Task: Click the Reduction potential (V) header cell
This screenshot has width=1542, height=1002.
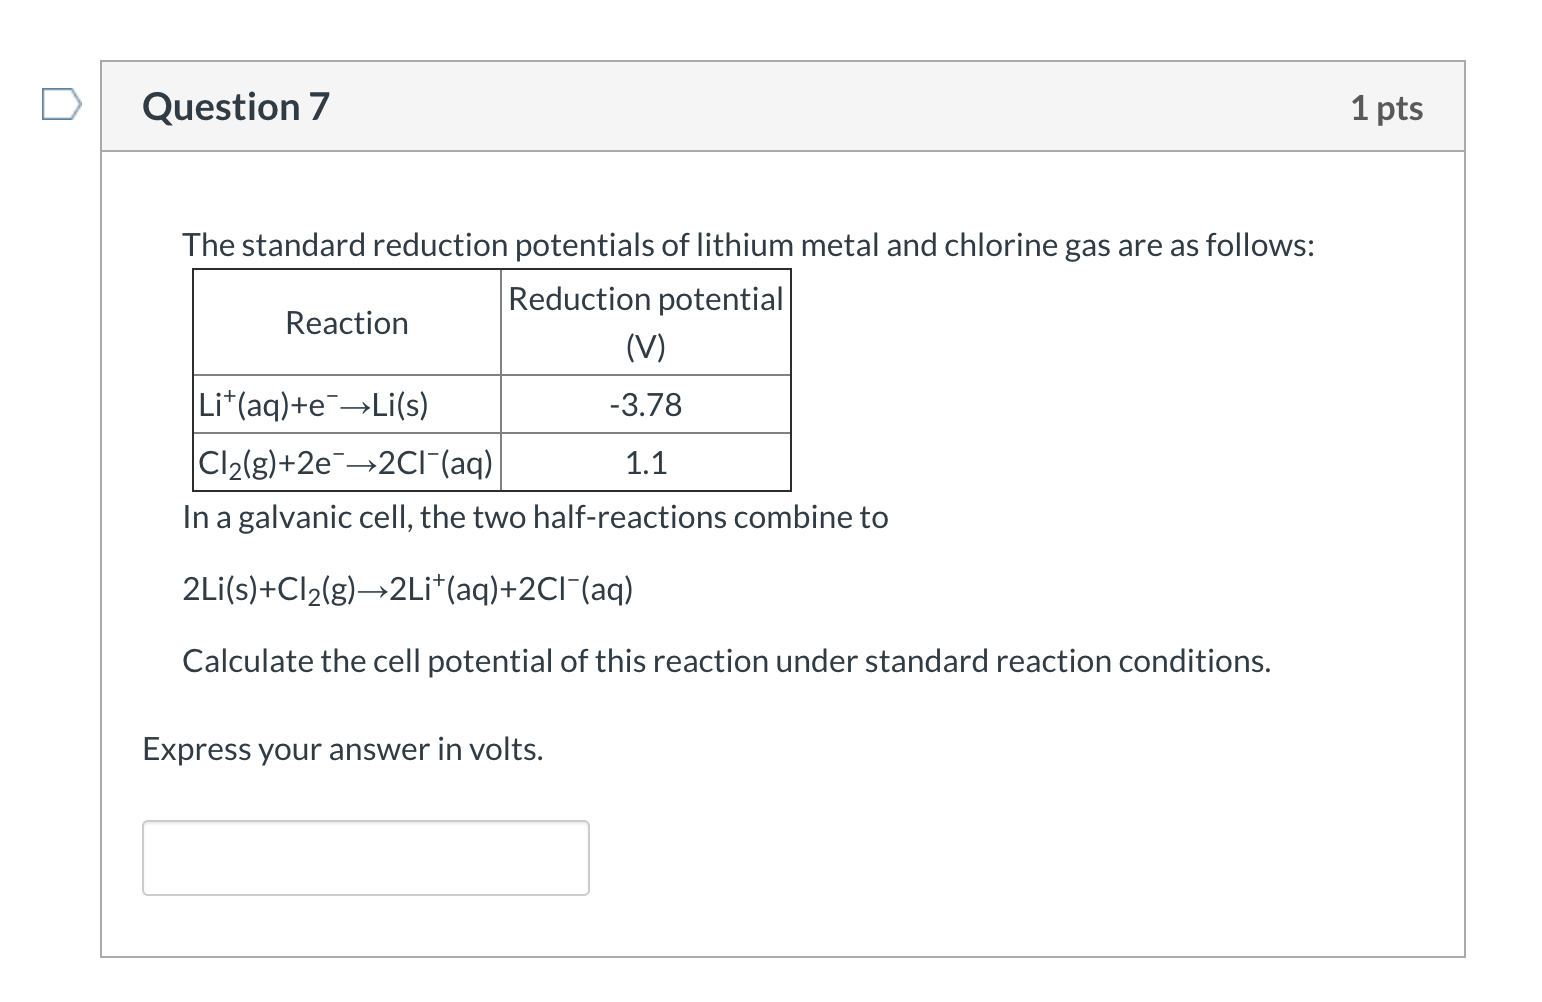Action: tap(645, 322)
